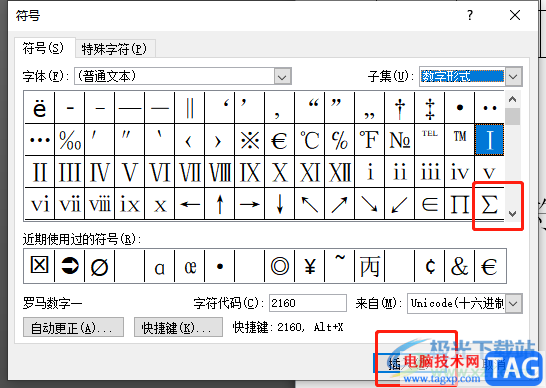Choose the left arrow ← symbol
The width and height of the screenshot is (546, 388).
(x=189, y=204)
